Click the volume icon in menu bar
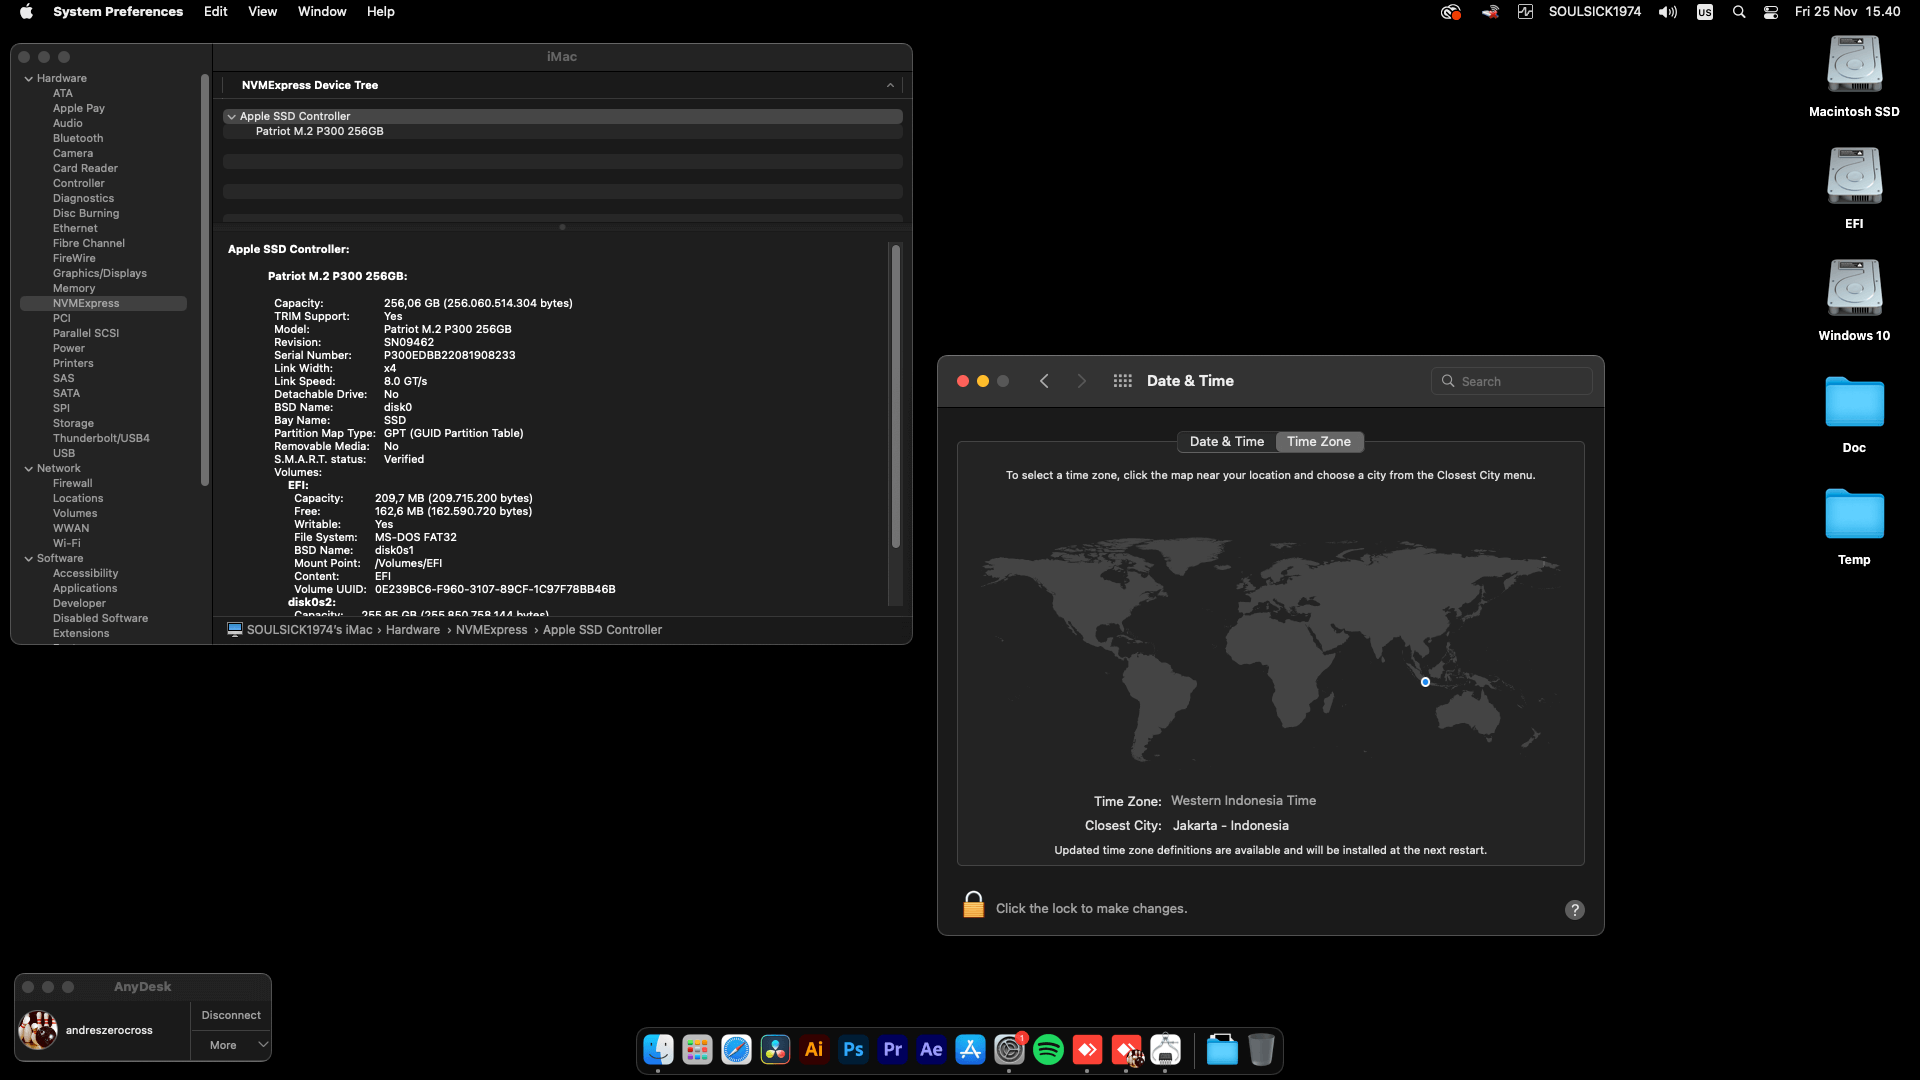Screen dimensions: 1920x1080 1668,12
